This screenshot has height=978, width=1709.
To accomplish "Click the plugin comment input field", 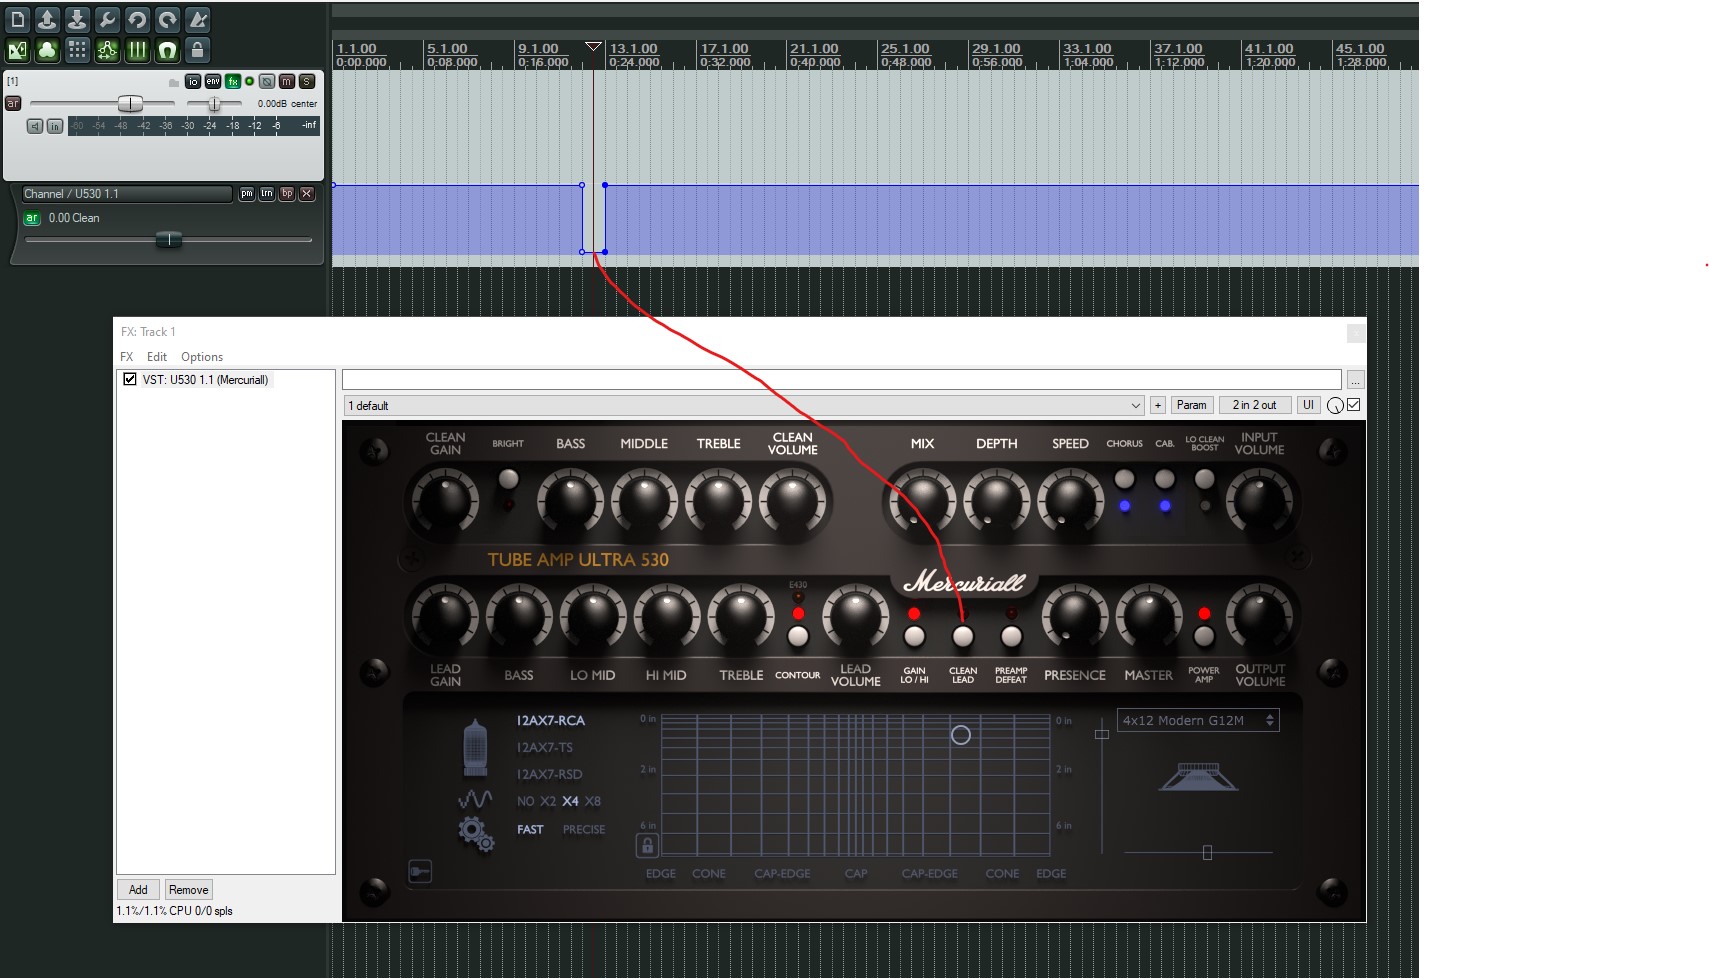I will (841, 380).
